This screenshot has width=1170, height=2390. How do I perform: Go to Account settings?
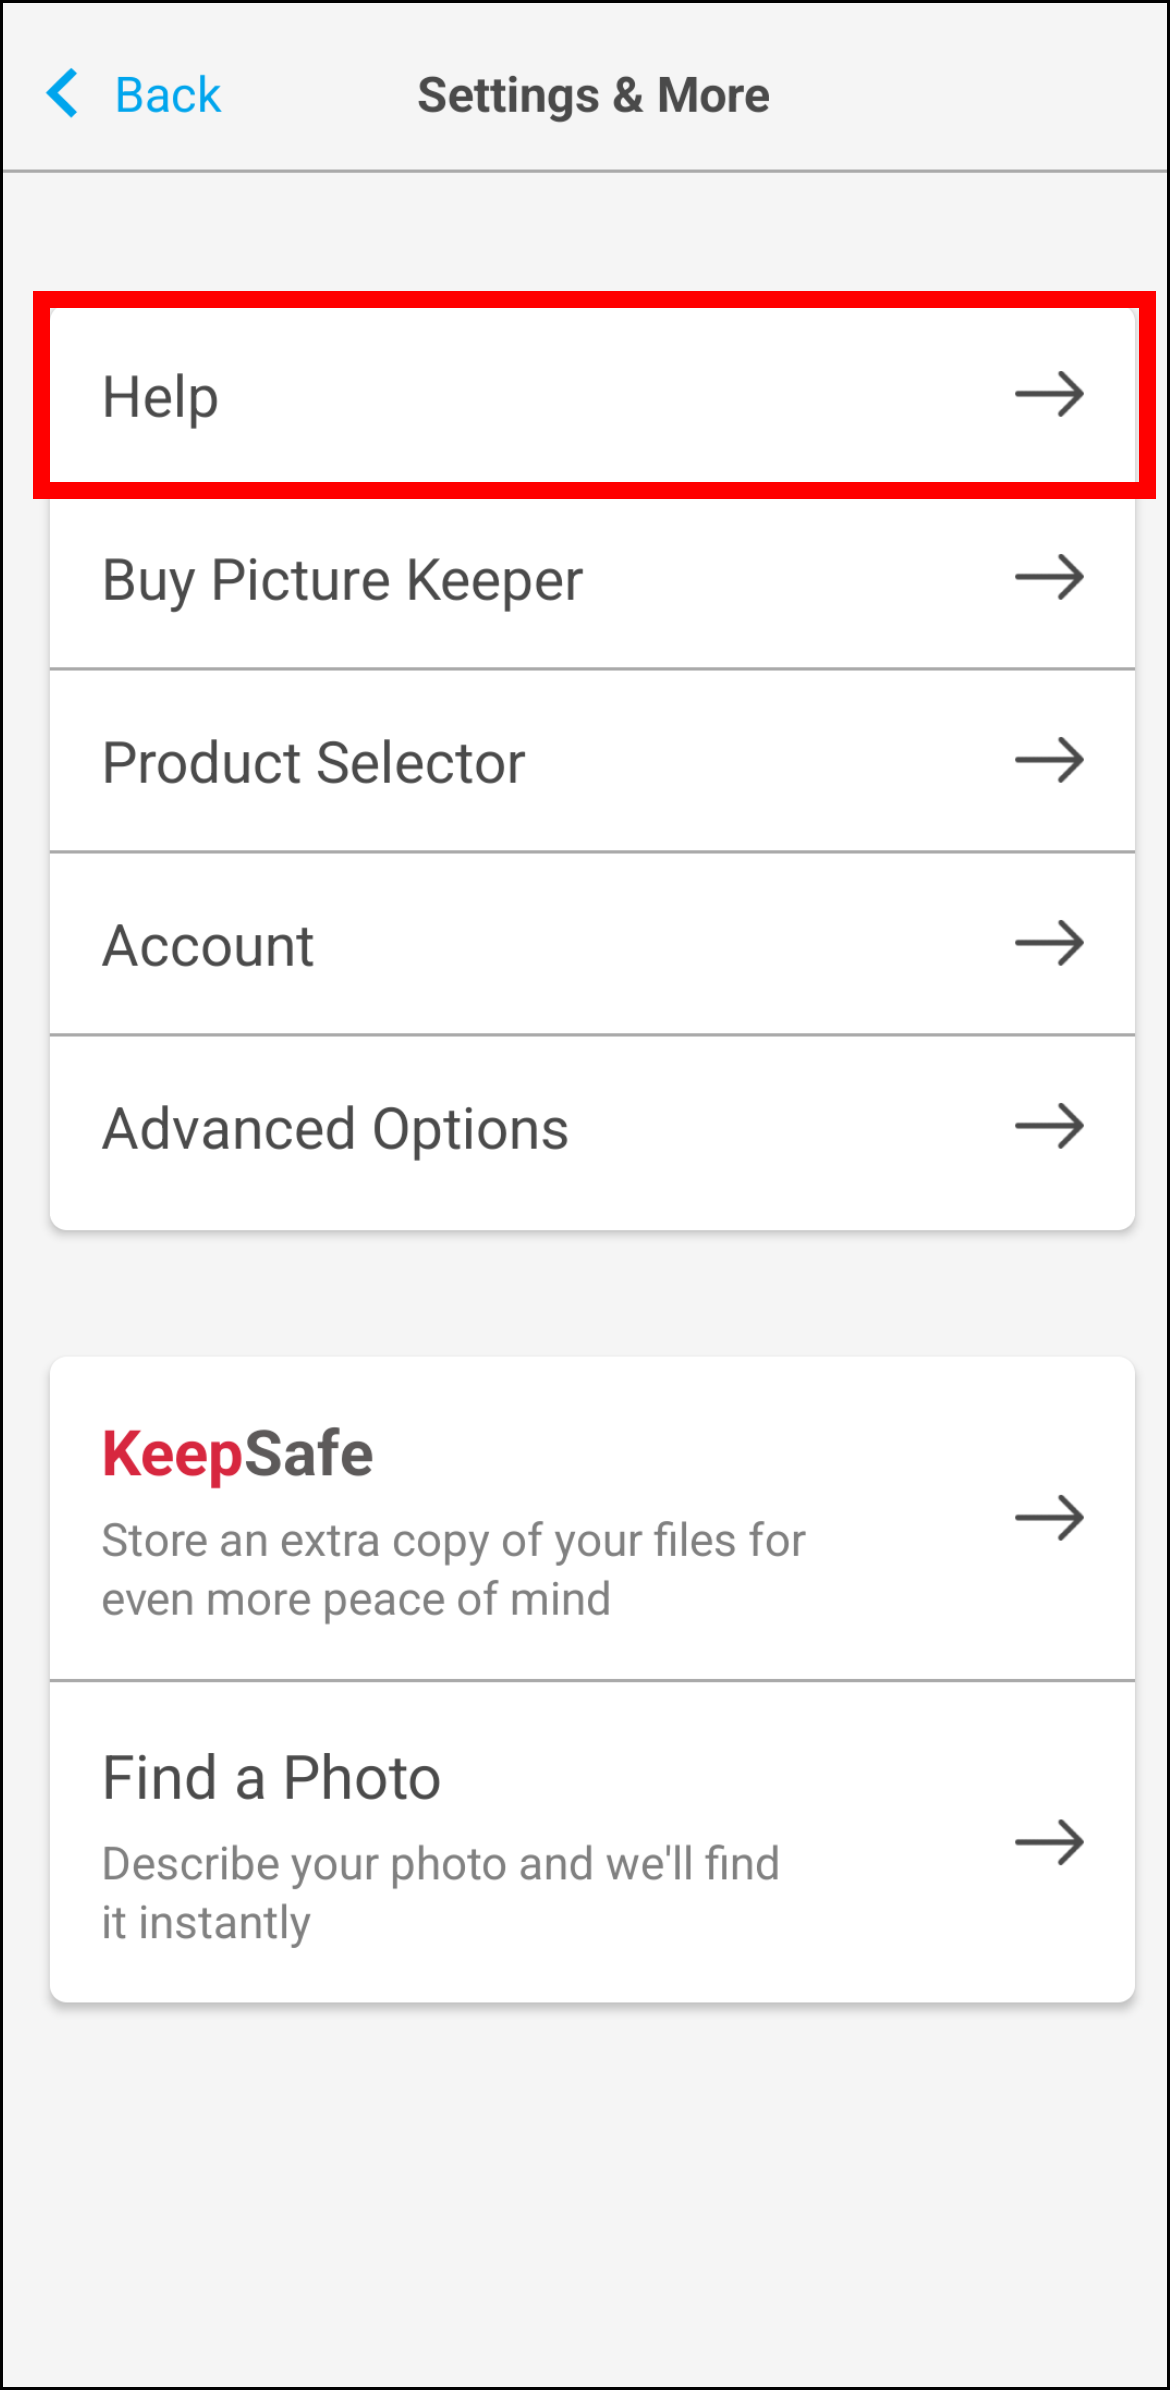pyautogui.click(x=593, y=944)
